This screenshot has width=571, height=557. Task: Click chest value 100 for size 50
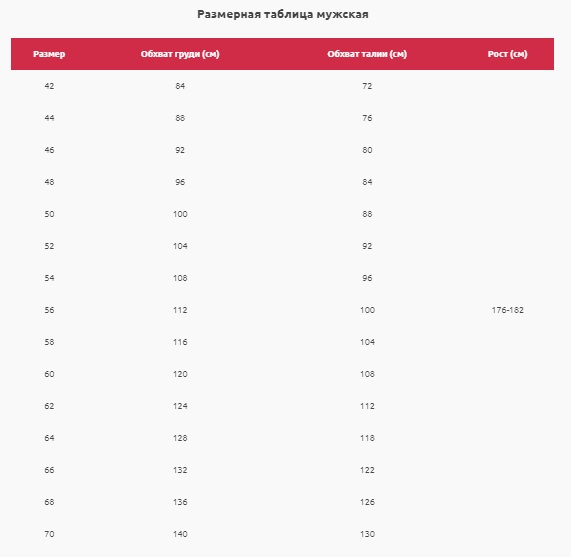point(180,214)
